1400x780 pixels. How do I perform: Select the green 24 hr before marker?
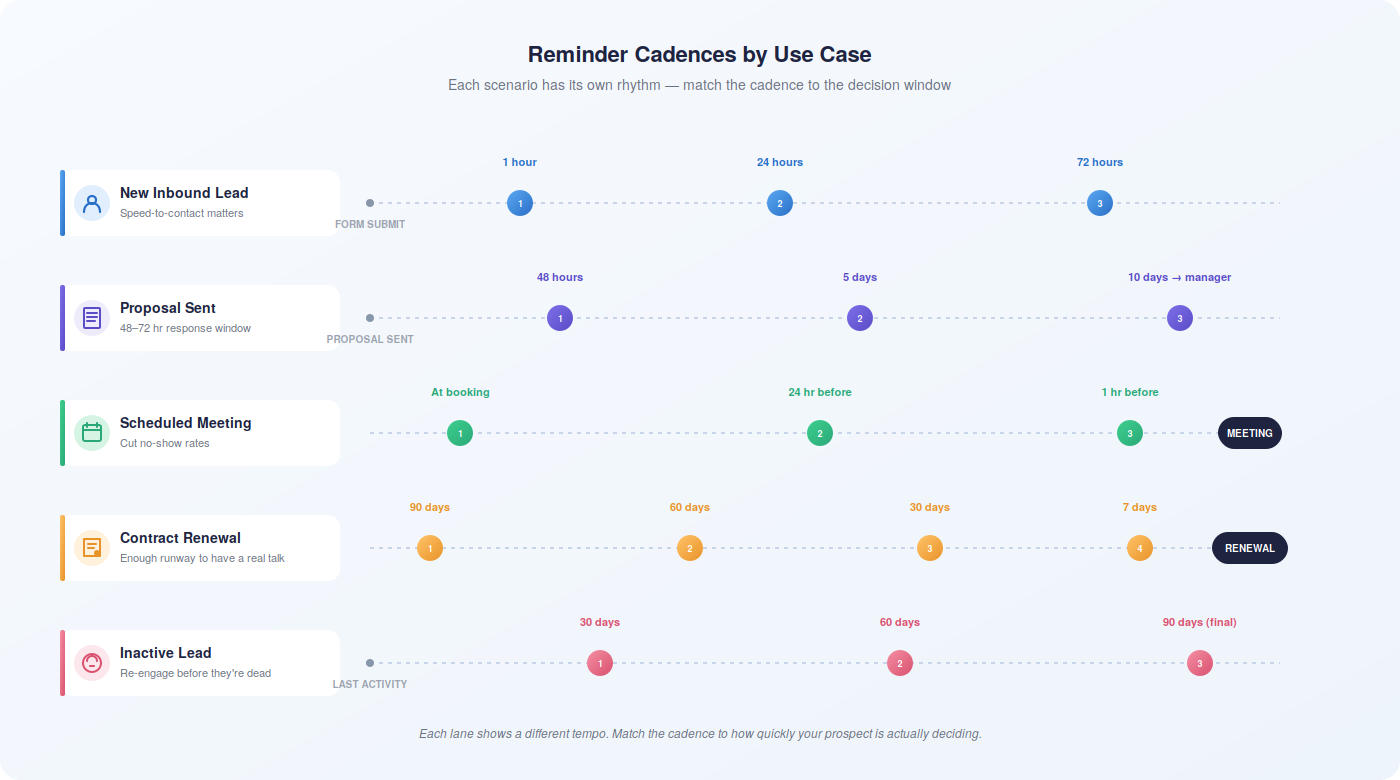[x=820, y=433]
